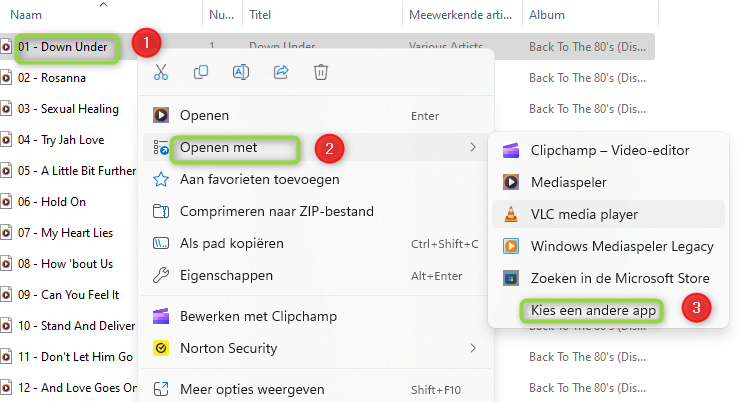Click album cell in the 02 - Rosanna row
This screenshot has width=748, height=402.
[x=587, y=78]
